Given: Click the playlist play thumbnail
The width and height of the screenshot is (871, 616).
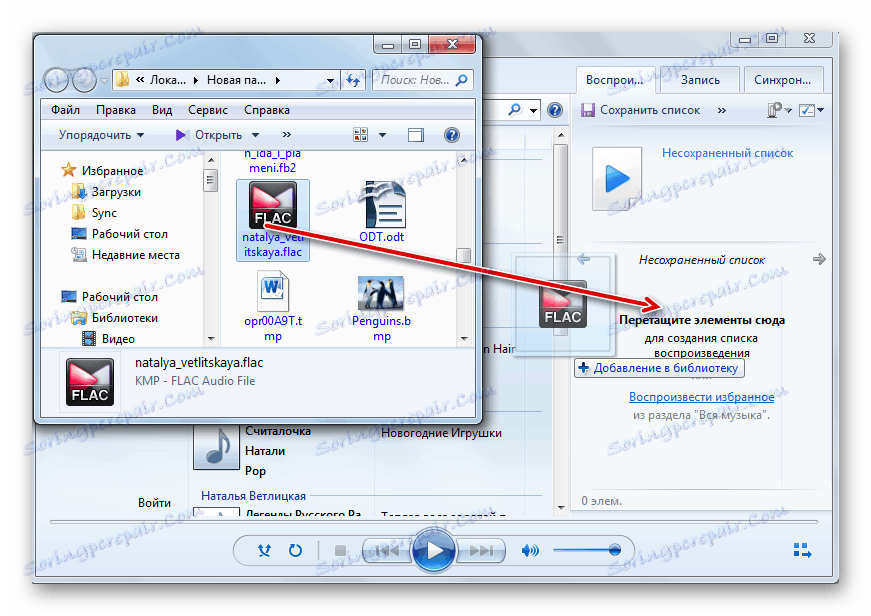Looking at the screenshot, I should click(x=617, y=178).
